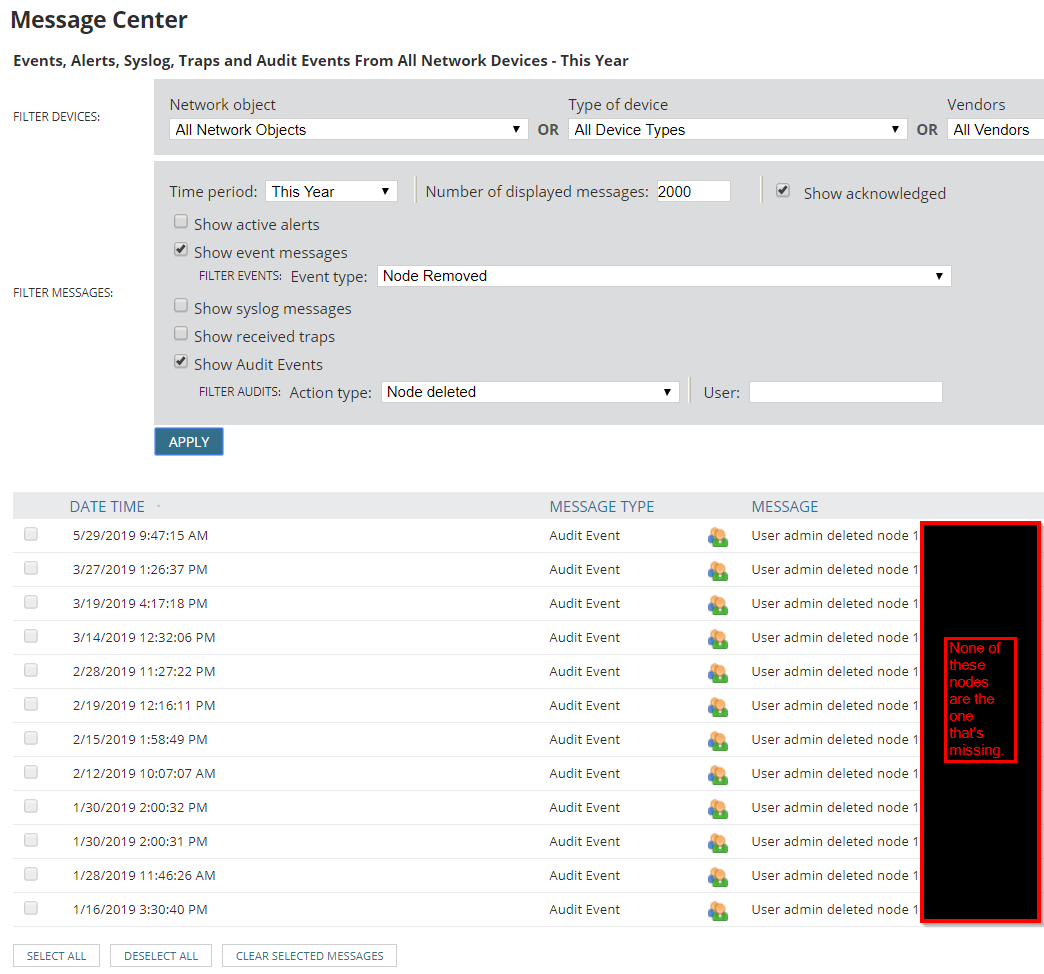Screen dimensions: 1044x974
Task: Click the date 1/30/2019 2:00:31 PM
Action: (x=140, y=841)
